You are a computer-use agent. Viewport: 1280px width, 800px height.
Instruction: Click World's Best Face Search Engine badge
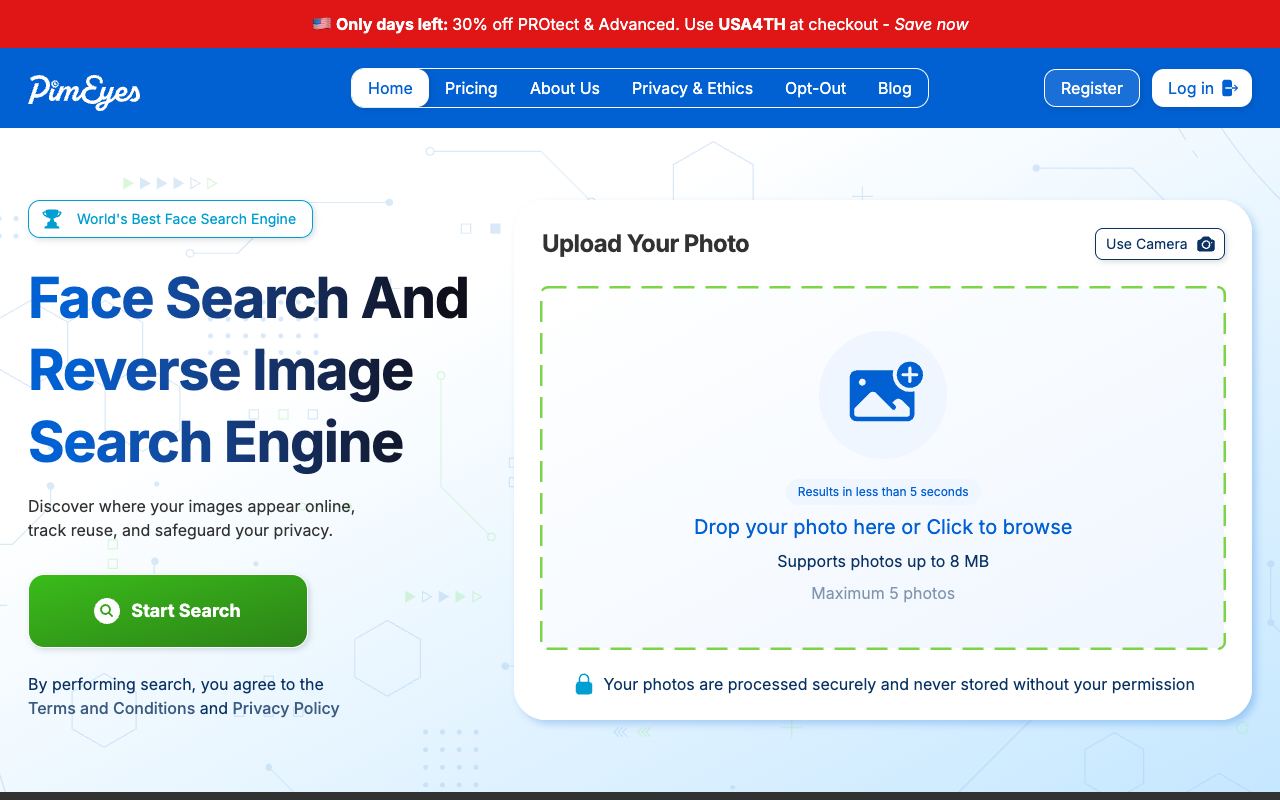click(170, 219)
